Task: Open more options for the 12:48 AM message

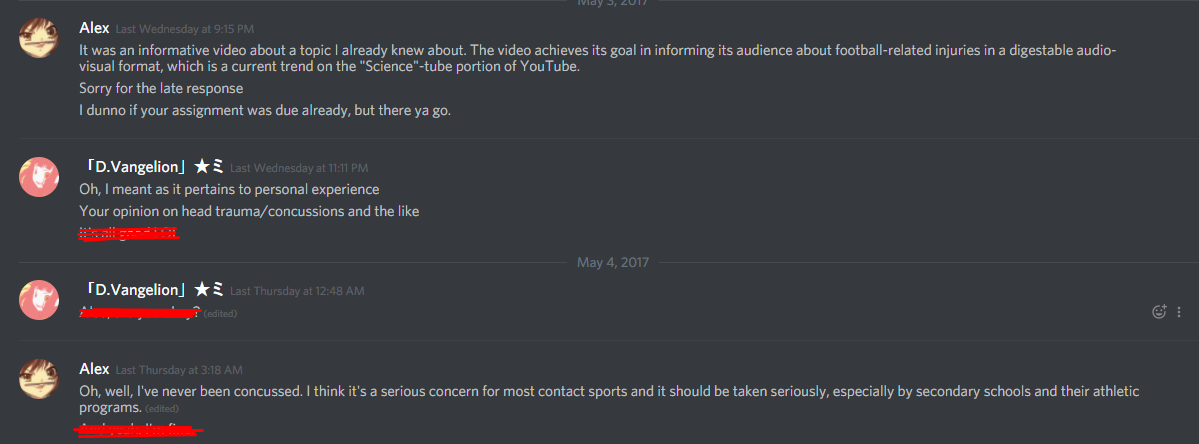Action: pos(1179,312)
